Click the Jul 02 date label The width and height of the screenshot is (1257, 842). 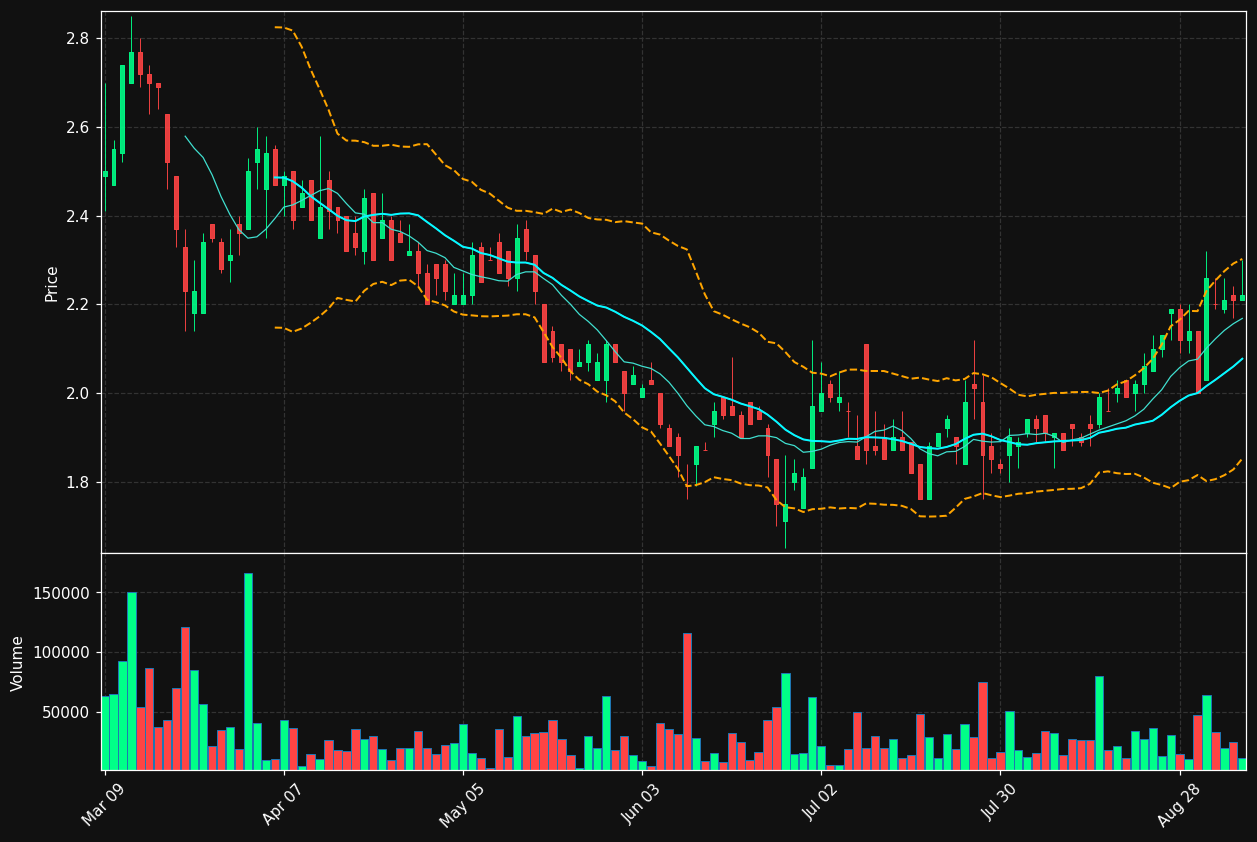821,803
